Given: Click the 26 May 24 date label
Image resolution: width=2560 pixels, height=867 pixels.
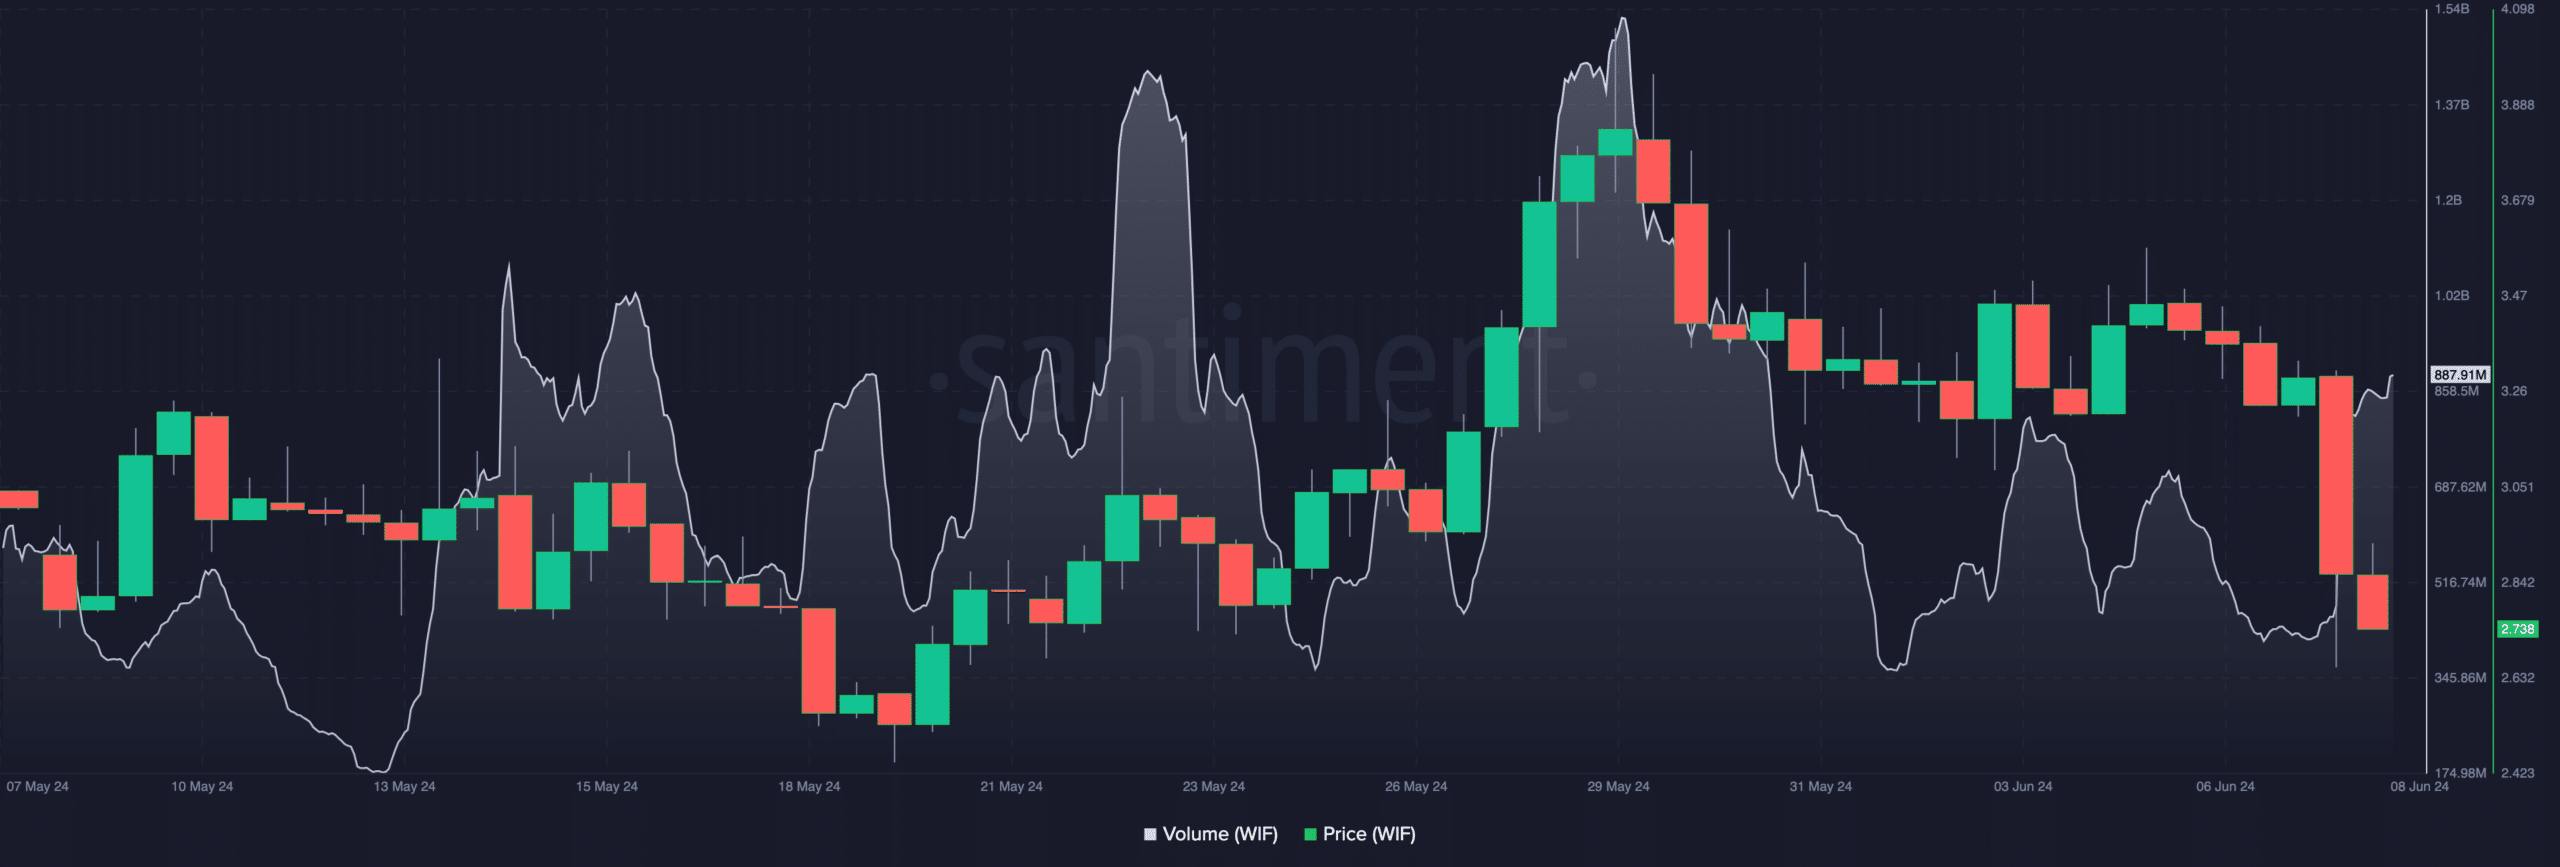Looking at the screenshot, I should click(1416, 786).
